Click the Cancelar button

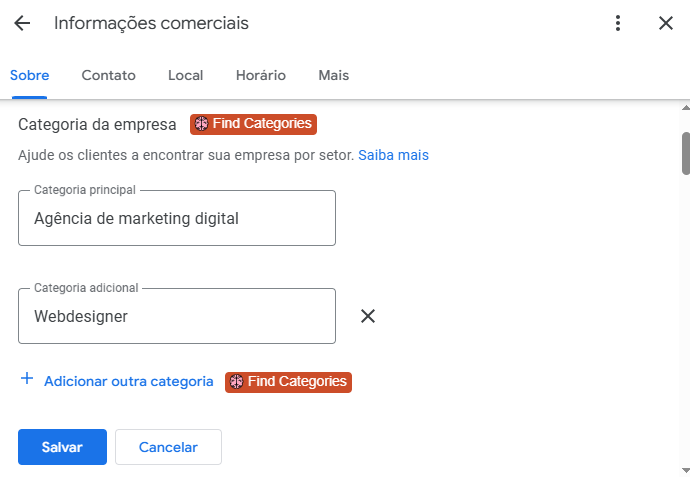(168, 447)
